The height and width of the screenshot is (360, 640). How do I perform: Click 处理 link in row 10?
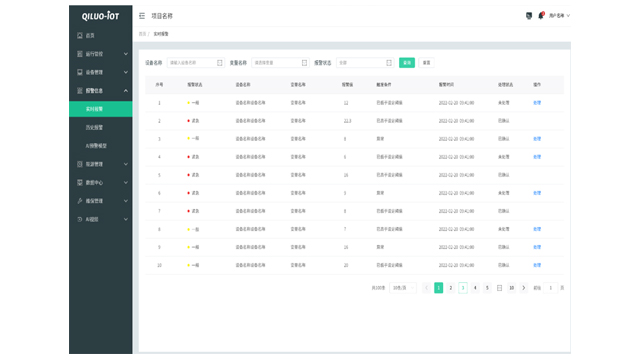(x=537, y=265)
